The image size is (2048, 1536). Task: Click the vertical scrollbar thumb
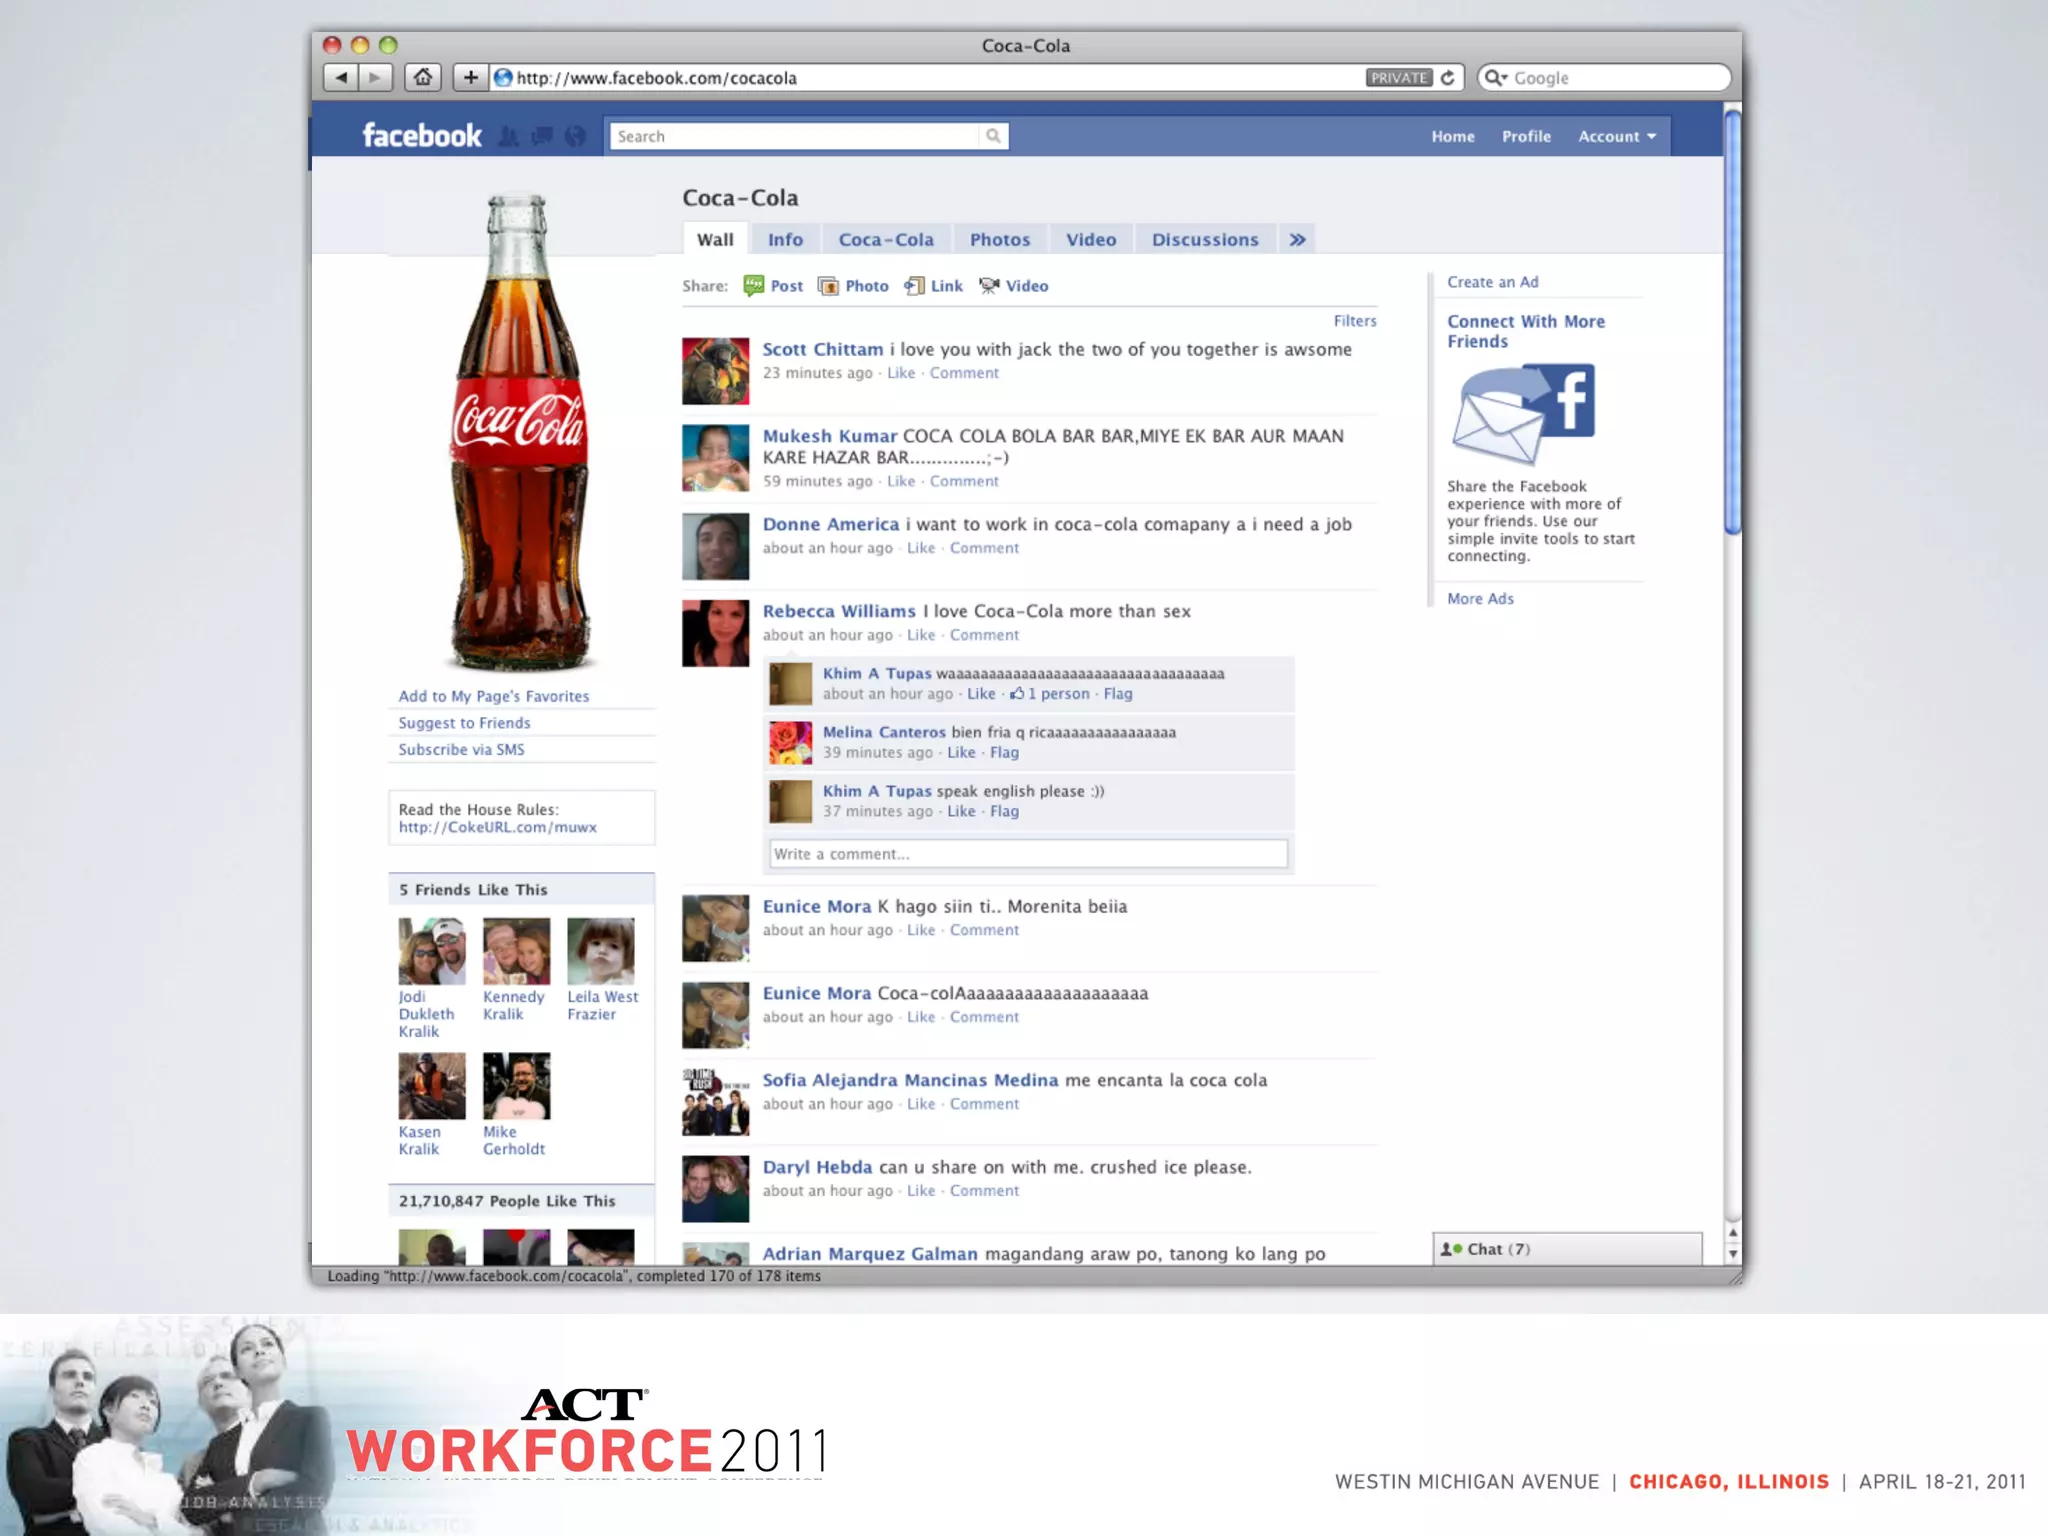click(x=1733, y=322)
